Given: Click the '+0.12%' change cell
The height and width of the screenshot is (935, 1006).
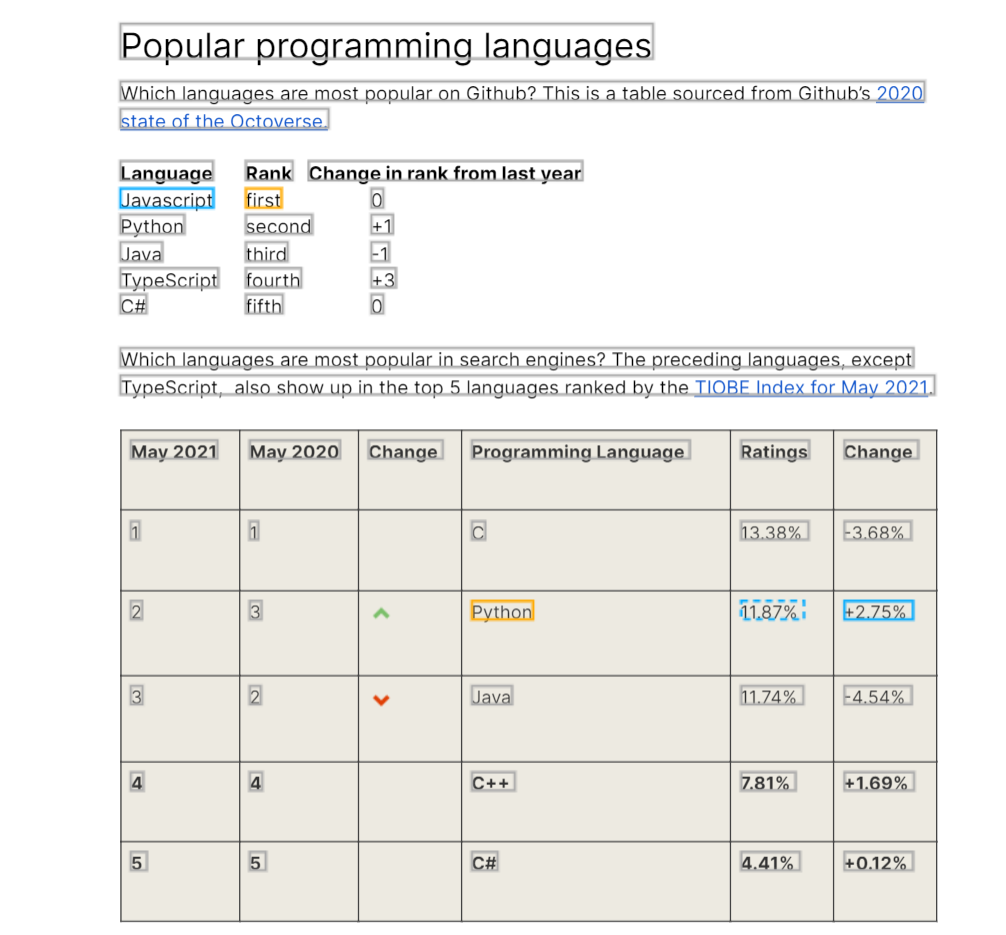Looking at the screenshot, I should click(x=878, y=862).
